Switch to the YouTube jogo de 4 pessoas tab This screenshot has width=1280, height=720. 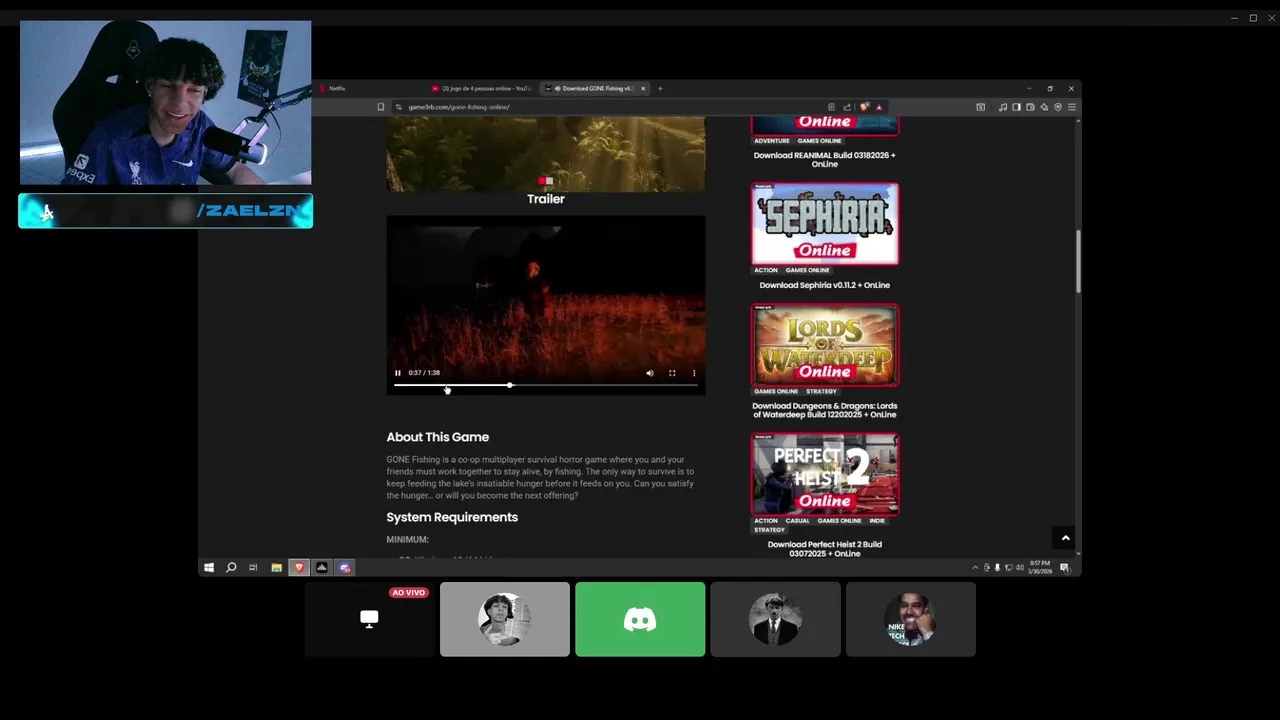pos(484,88)
